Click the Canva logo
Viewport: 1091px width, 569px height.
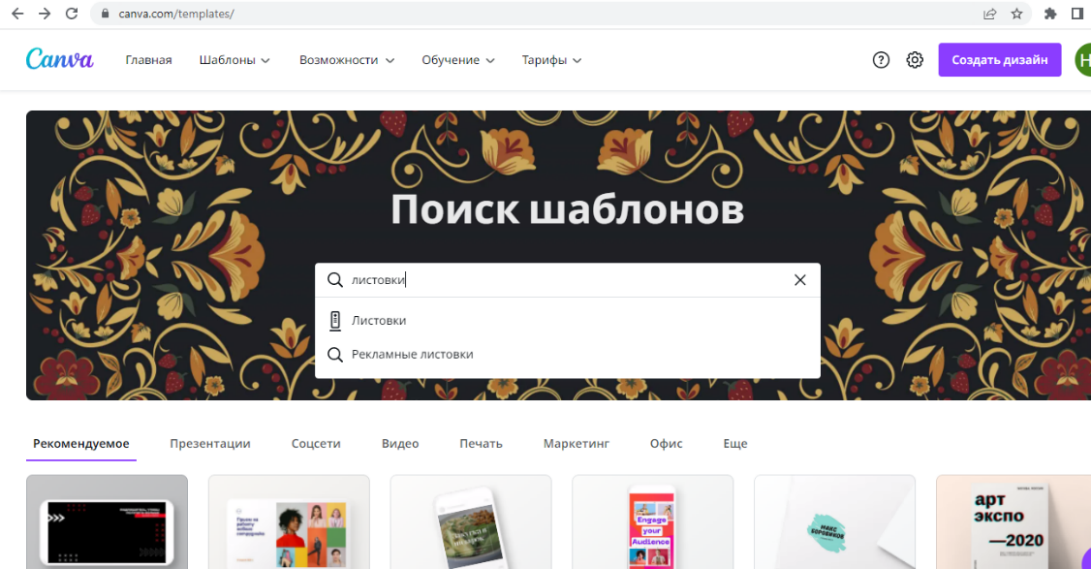click(60, 59)
